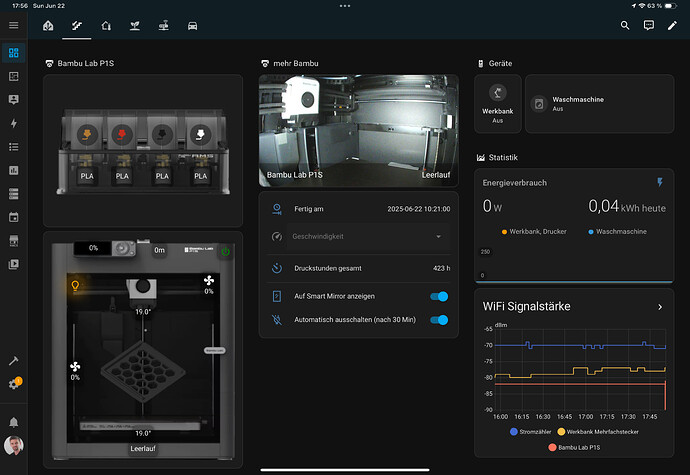Click the search magnifier icon
690x475 pixels.
coord(625,26)
